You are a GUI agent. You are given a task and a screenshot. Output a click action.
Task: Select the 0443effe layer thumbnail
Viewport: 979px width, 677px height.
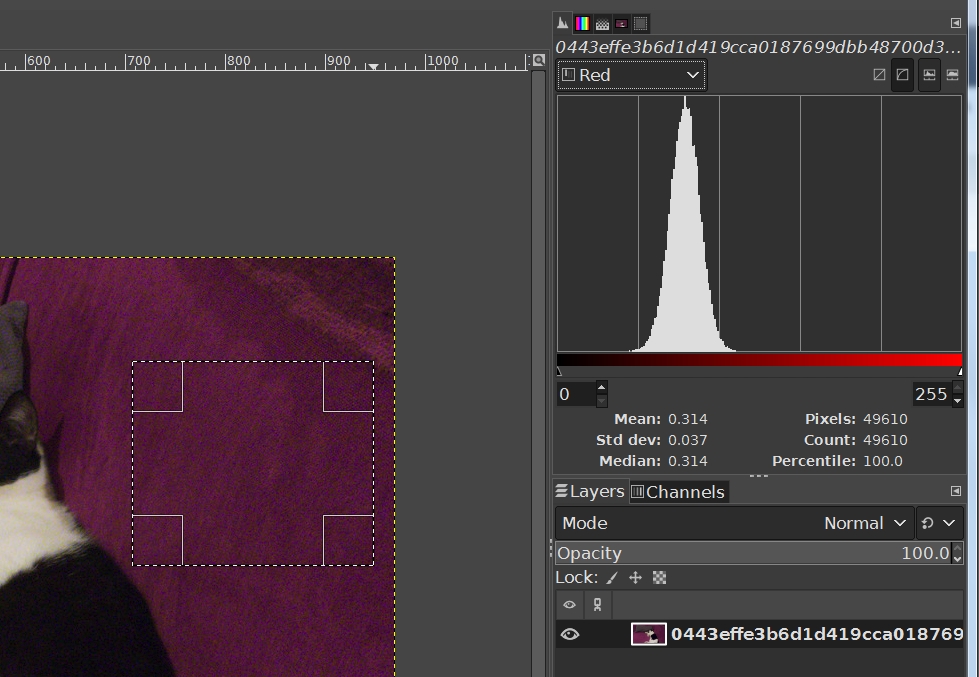648,634
